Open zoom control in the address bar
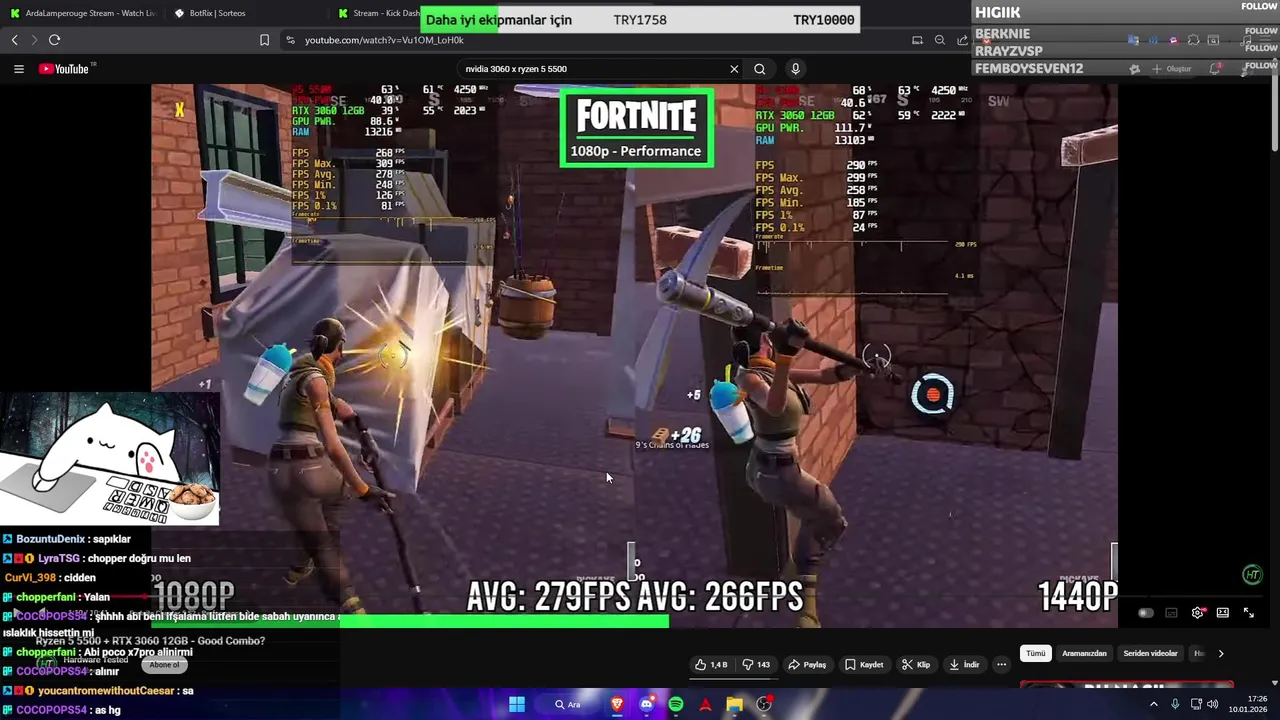The width and height of the screenshot is (1280, 720). point(940,40)
